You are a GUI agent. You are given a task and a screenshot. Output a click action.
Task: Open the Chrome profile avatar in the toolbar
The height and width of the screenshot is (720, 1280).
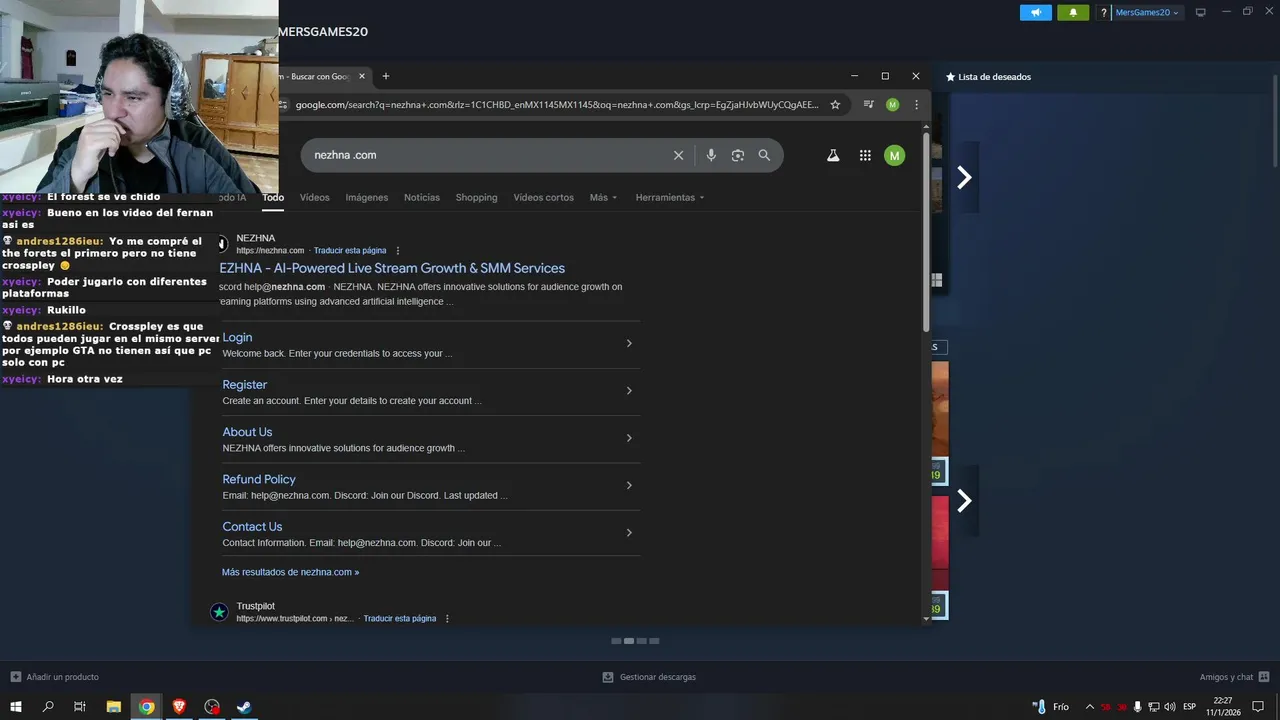point(893,104)
